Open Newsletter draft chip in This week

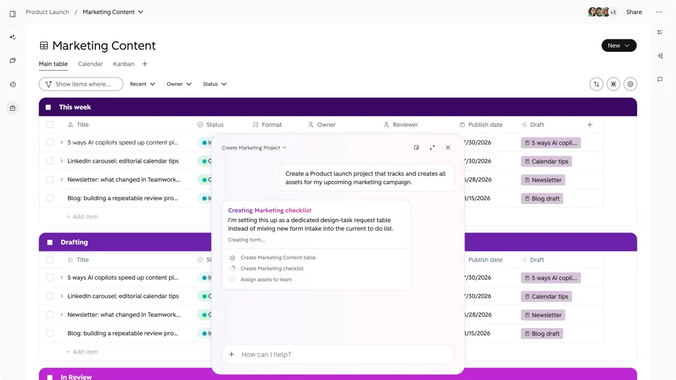point(543,180)
